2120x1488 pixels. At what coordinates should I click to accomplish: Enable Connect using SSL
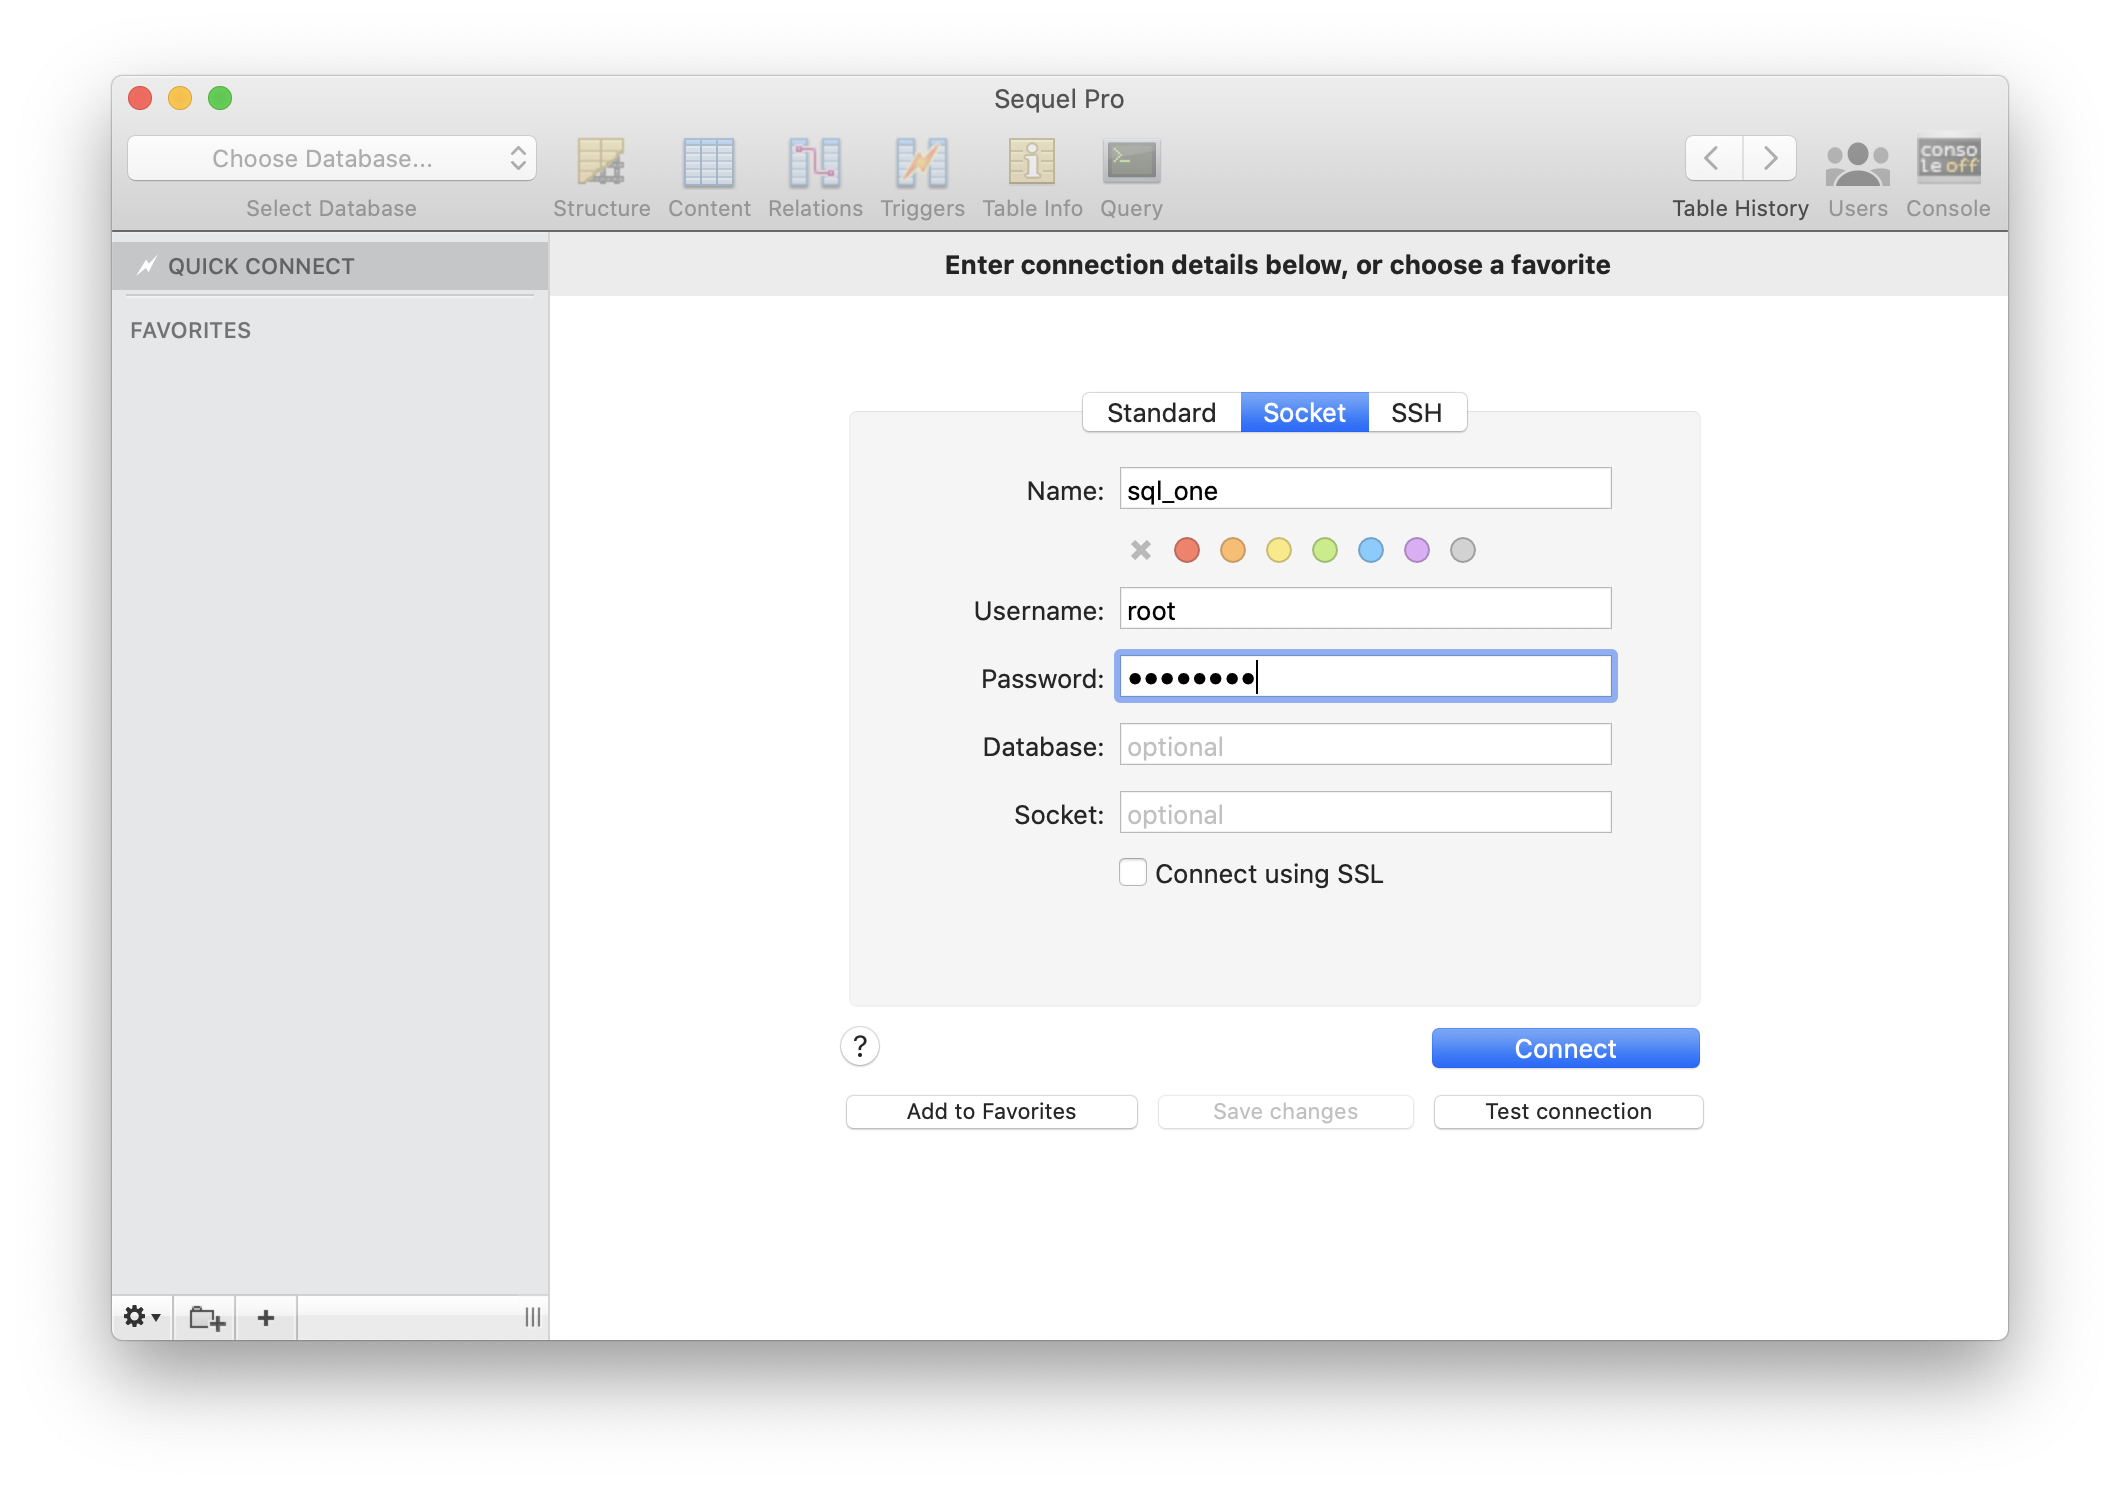[1132, 872]
